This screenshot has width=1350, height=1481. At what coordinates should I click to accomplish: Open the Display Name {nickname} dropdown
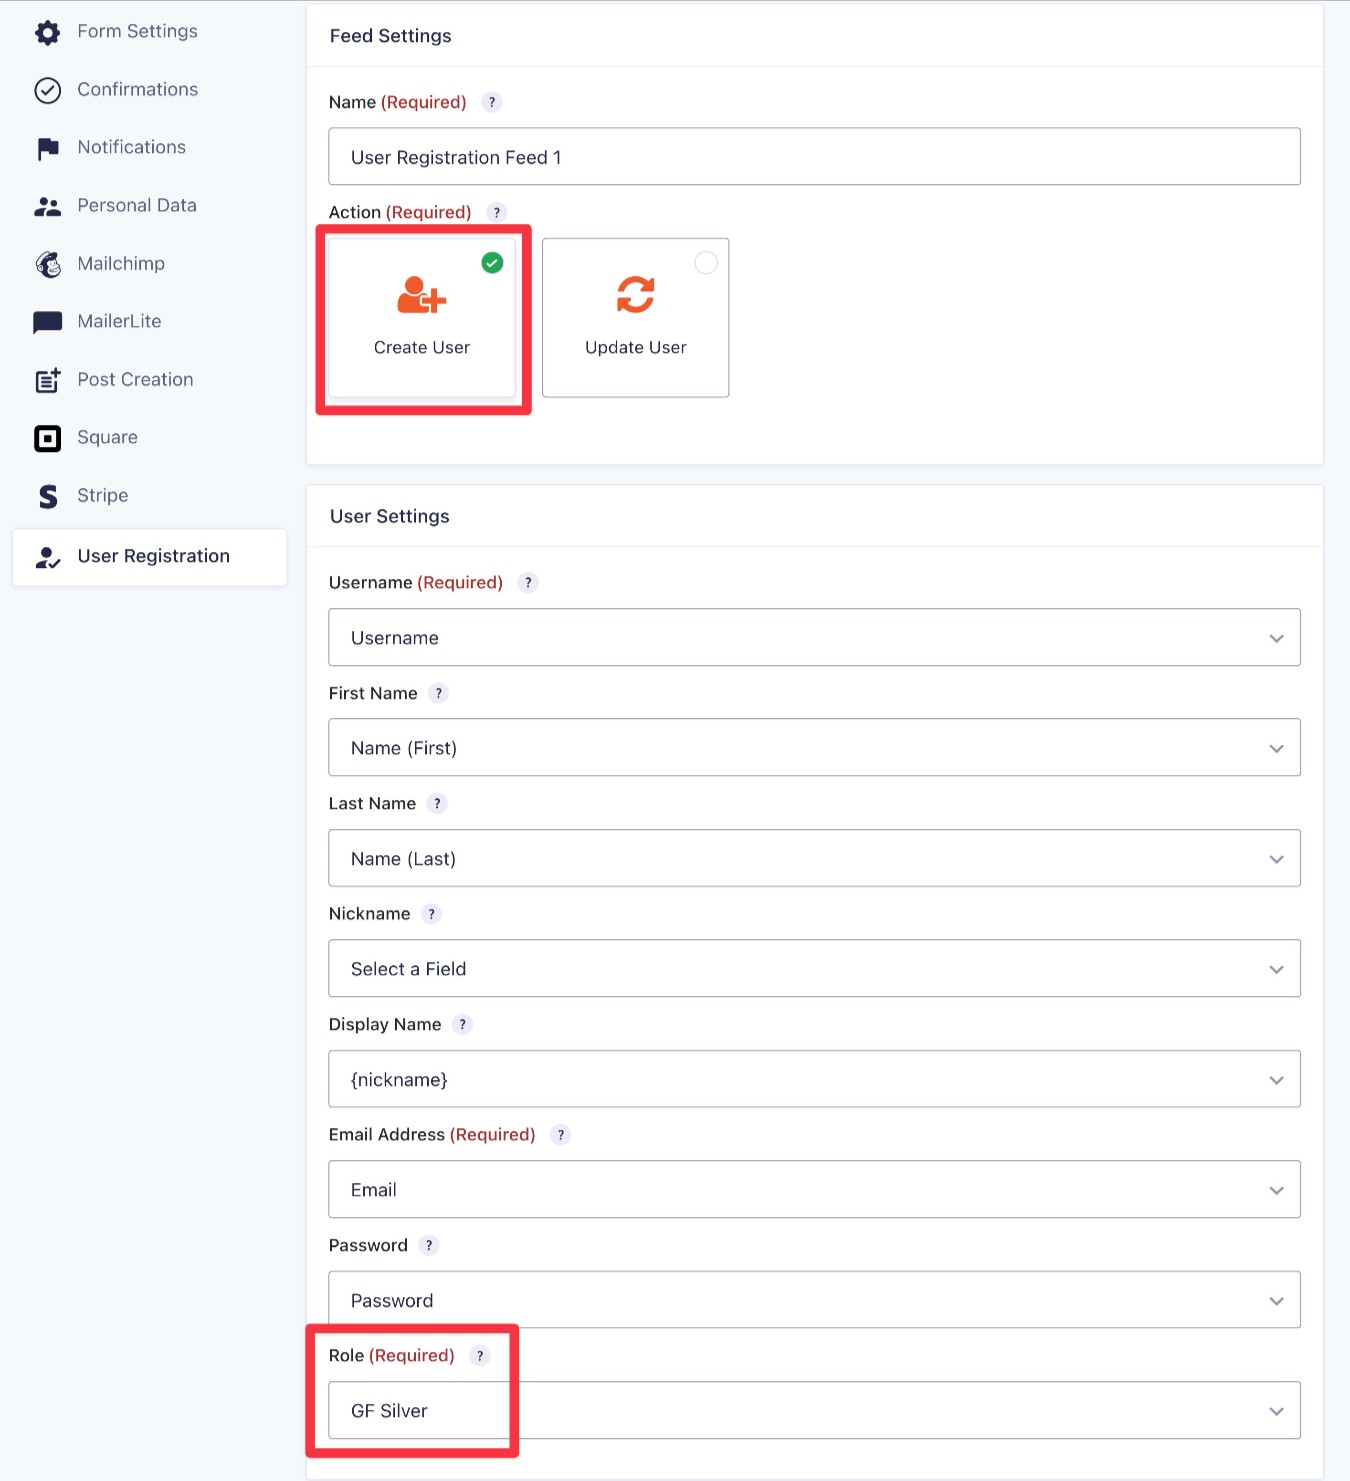[x=814, y=1079]
